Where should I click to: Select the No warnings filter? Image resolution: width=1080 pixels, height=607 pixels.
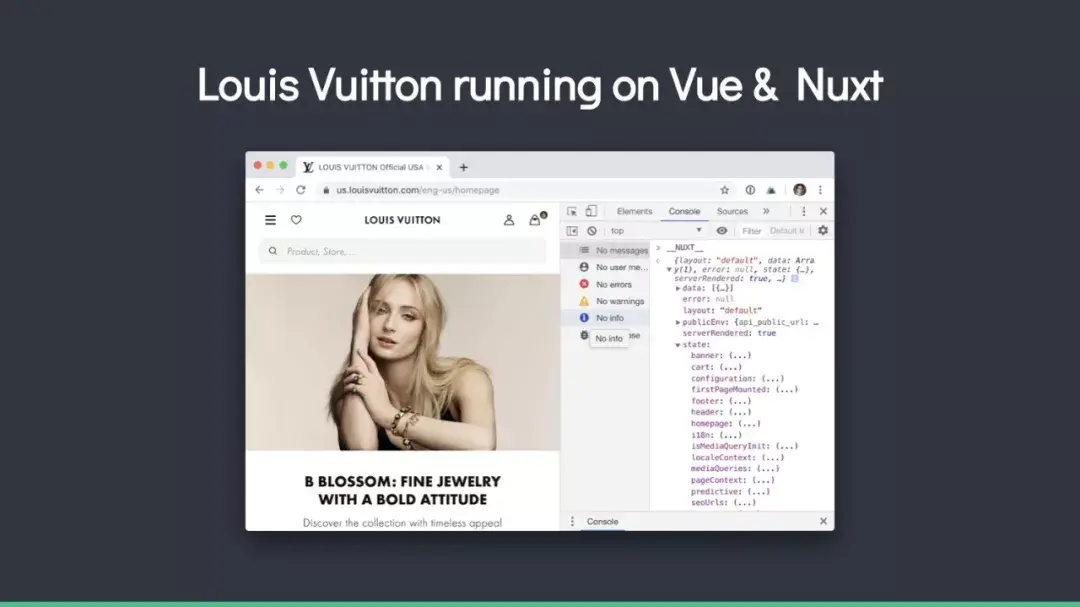coord(606,301)
